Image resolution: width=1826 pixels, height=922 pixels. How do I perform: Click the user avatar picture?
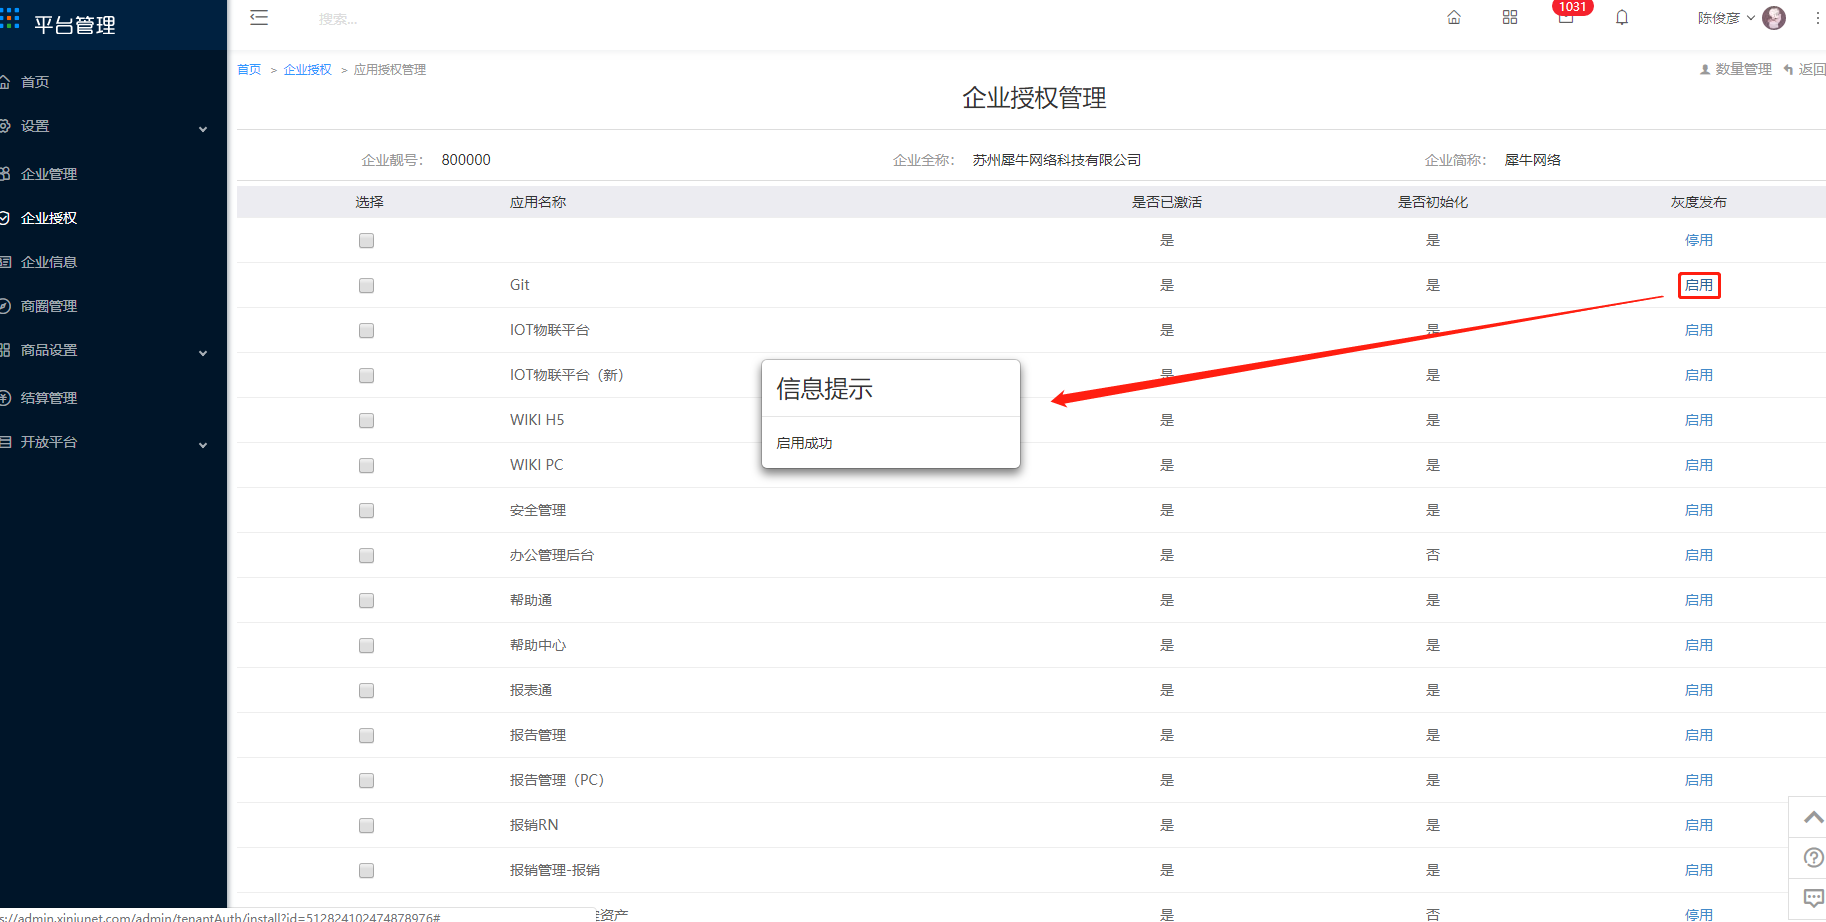pyautogui.click(x=1774, y=18)
